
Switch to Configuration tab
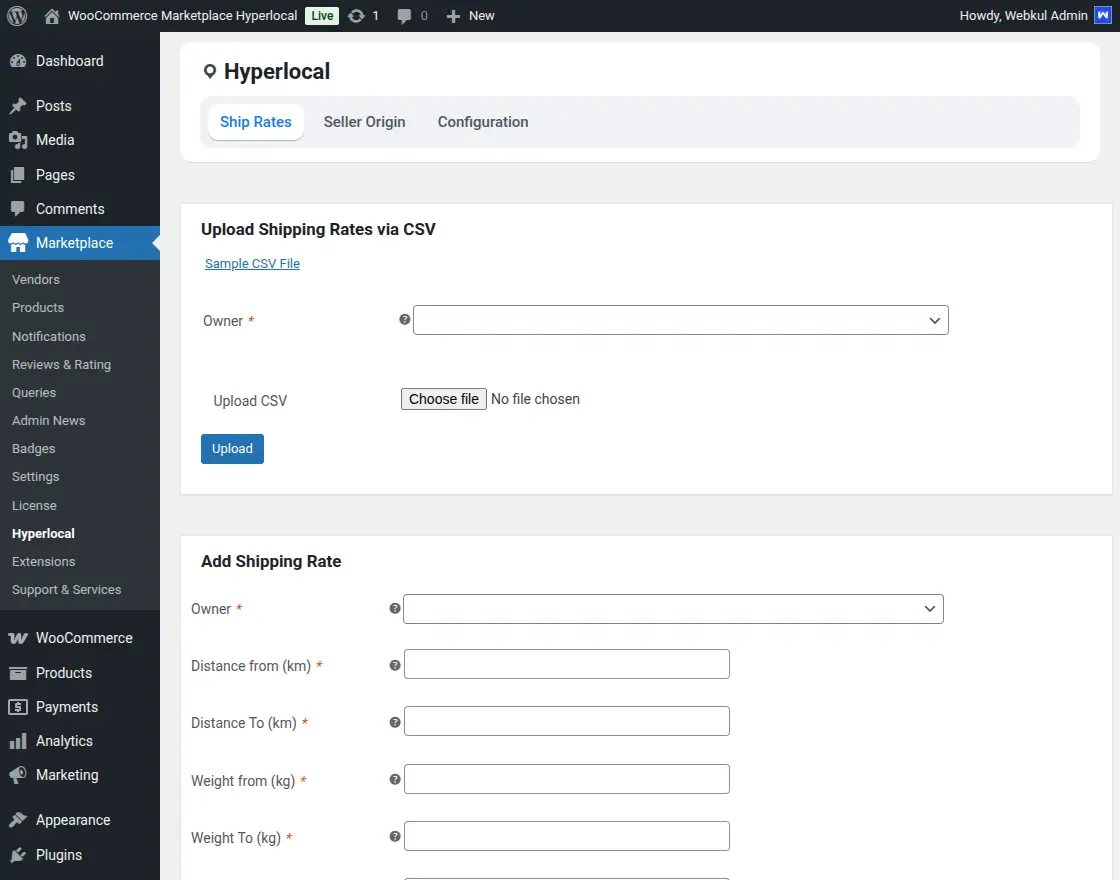pos(483,122)
